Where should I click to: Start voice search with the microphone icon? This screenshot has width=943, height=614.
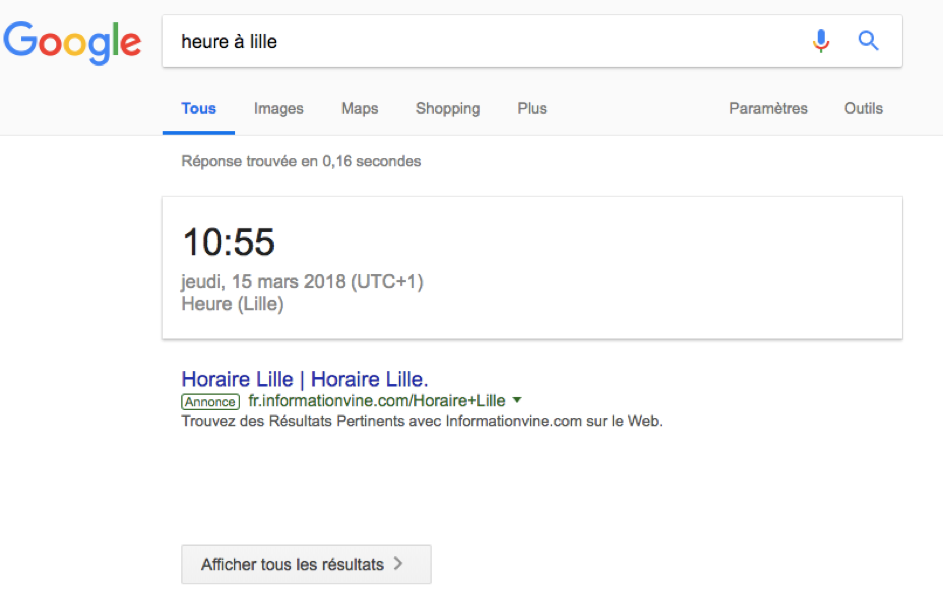[x=820, y=41]
